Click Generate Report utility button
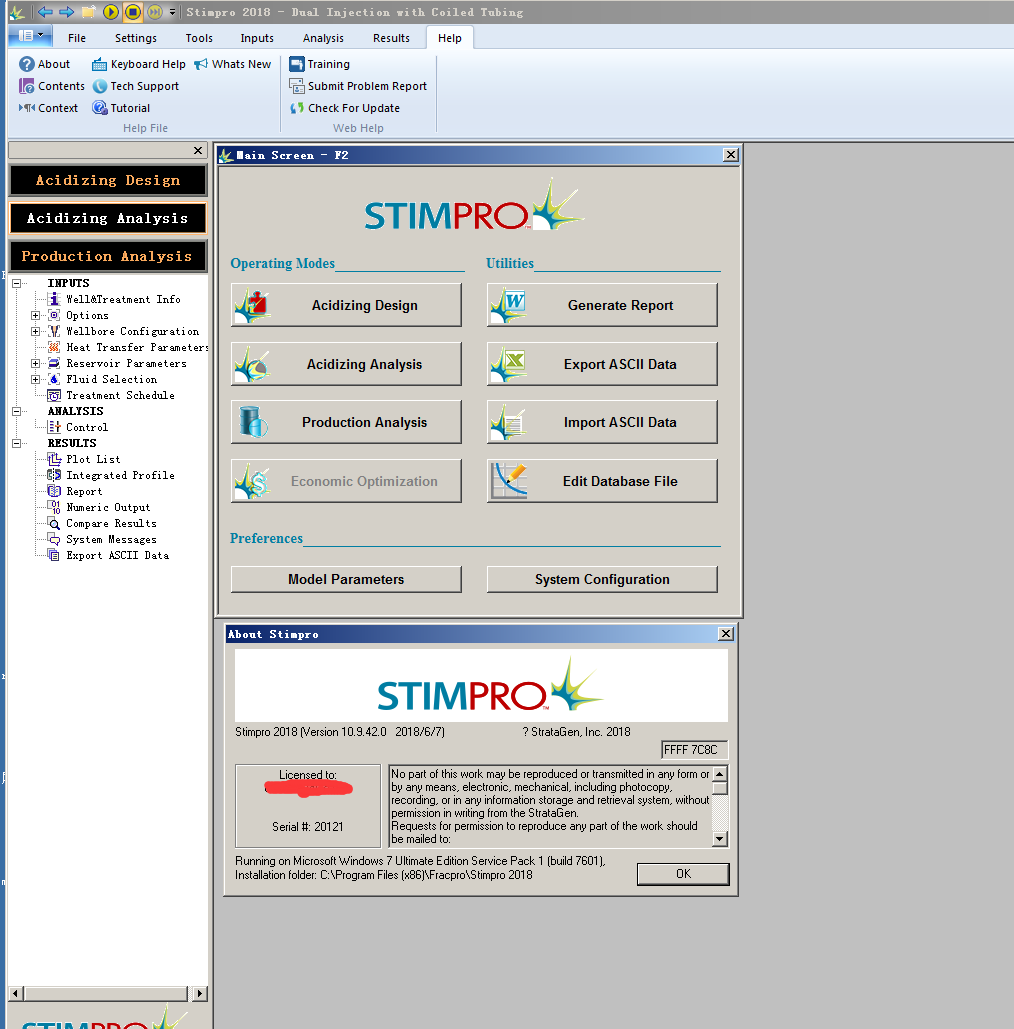The width and height of the screenshot is (1014, 1029). 602,305
